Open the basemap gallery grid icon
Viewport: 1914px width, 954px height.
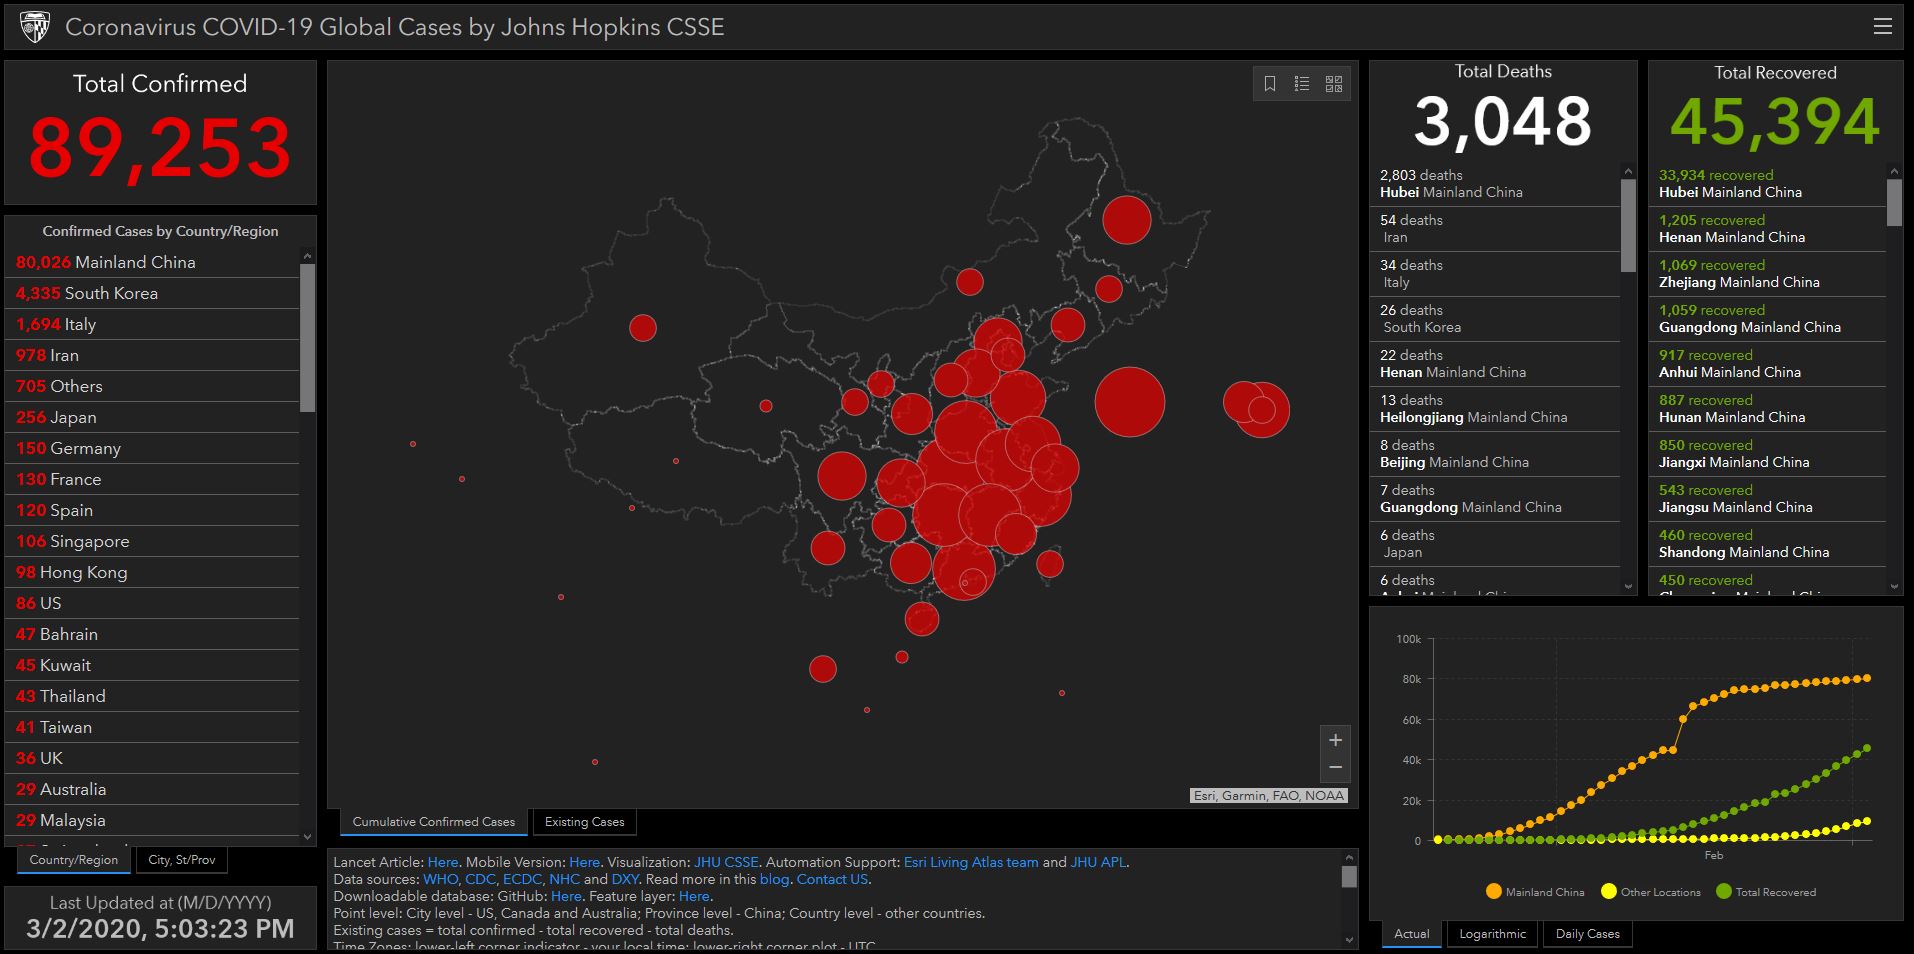click(x=1334, y=84)
